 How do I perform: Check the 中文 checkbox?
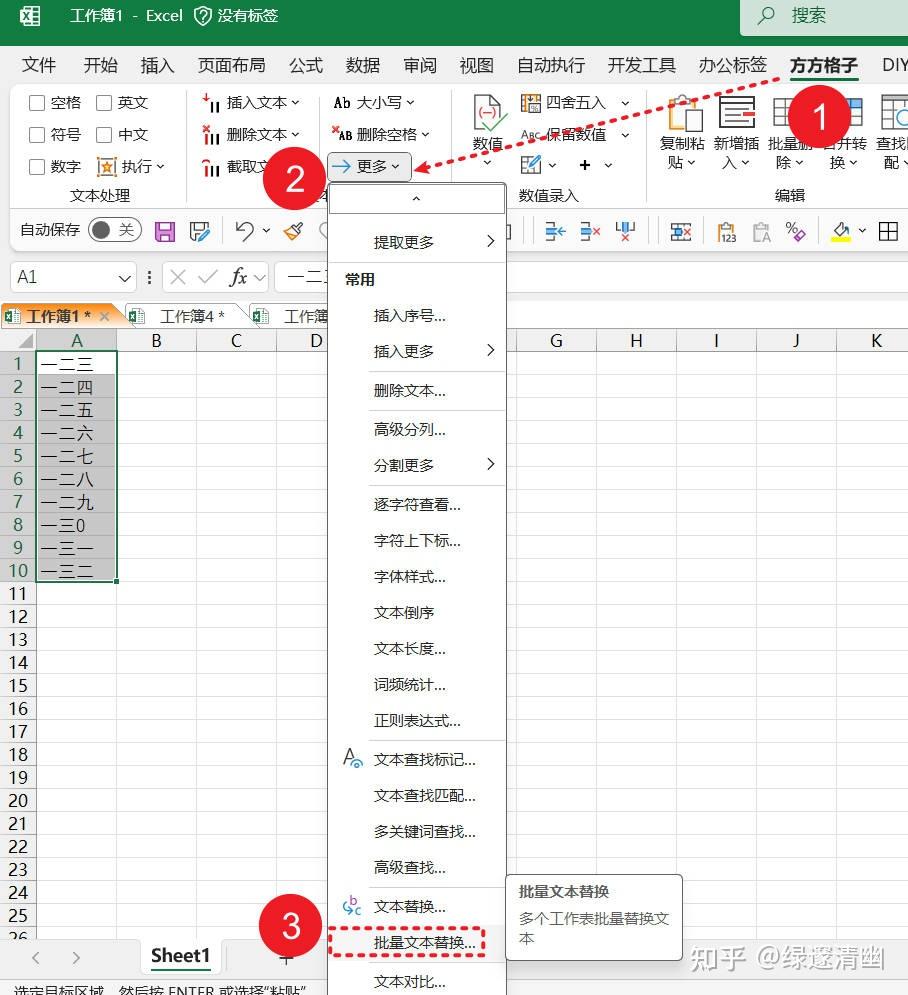(x=104, y=135)
